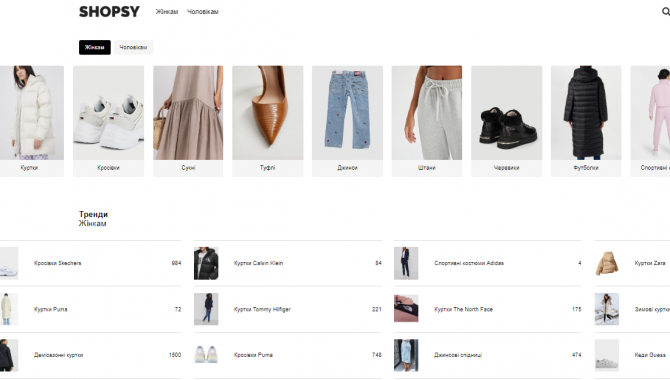
Task: Click the Кросівки label under sneakers image
Action: [108, 168]
